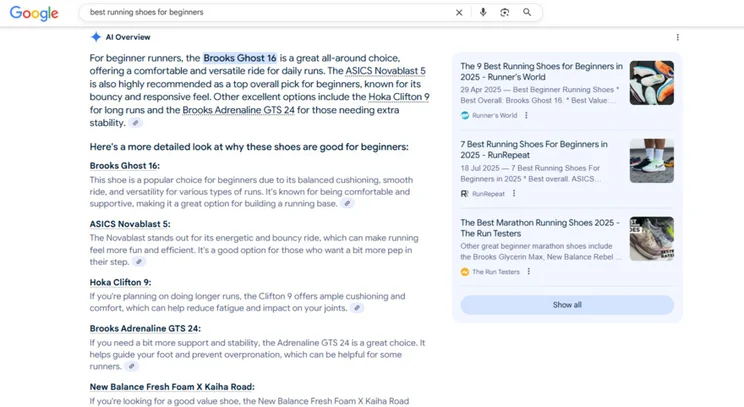Click The Run Testers article thumbnail

coord(652,239)
